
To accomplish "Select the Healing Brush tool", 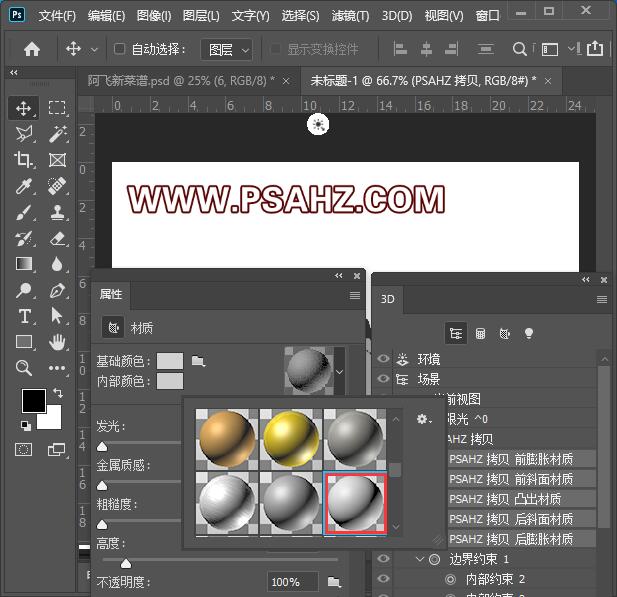I will tap(57, 186).
